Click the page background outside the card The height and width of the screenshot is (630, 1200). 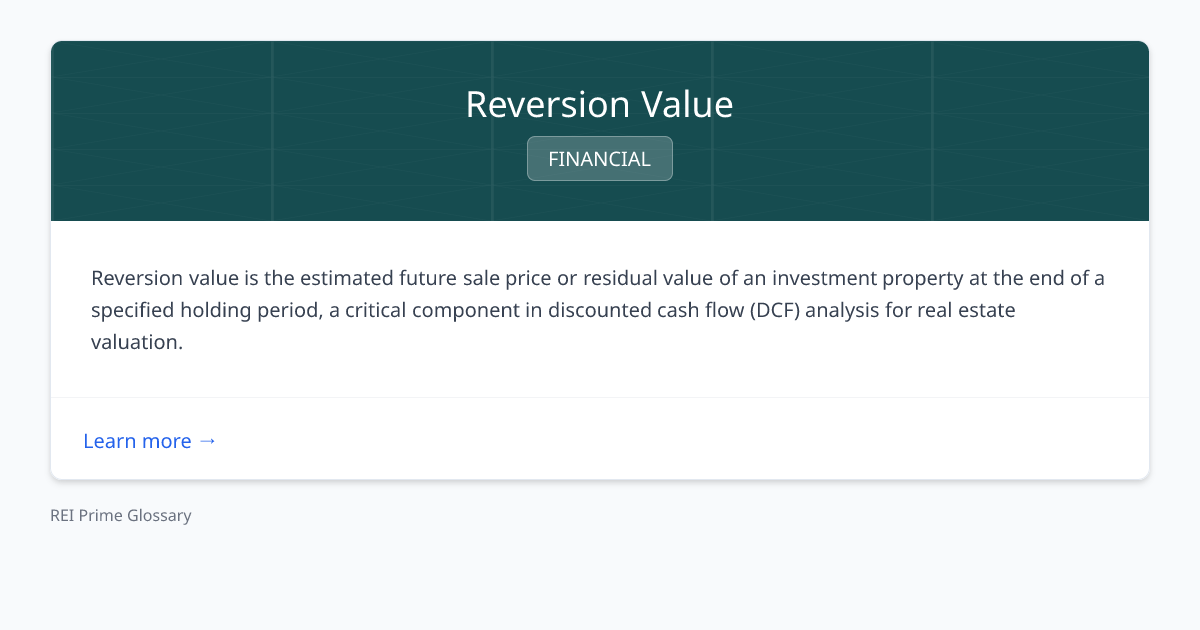coord(600,580)
